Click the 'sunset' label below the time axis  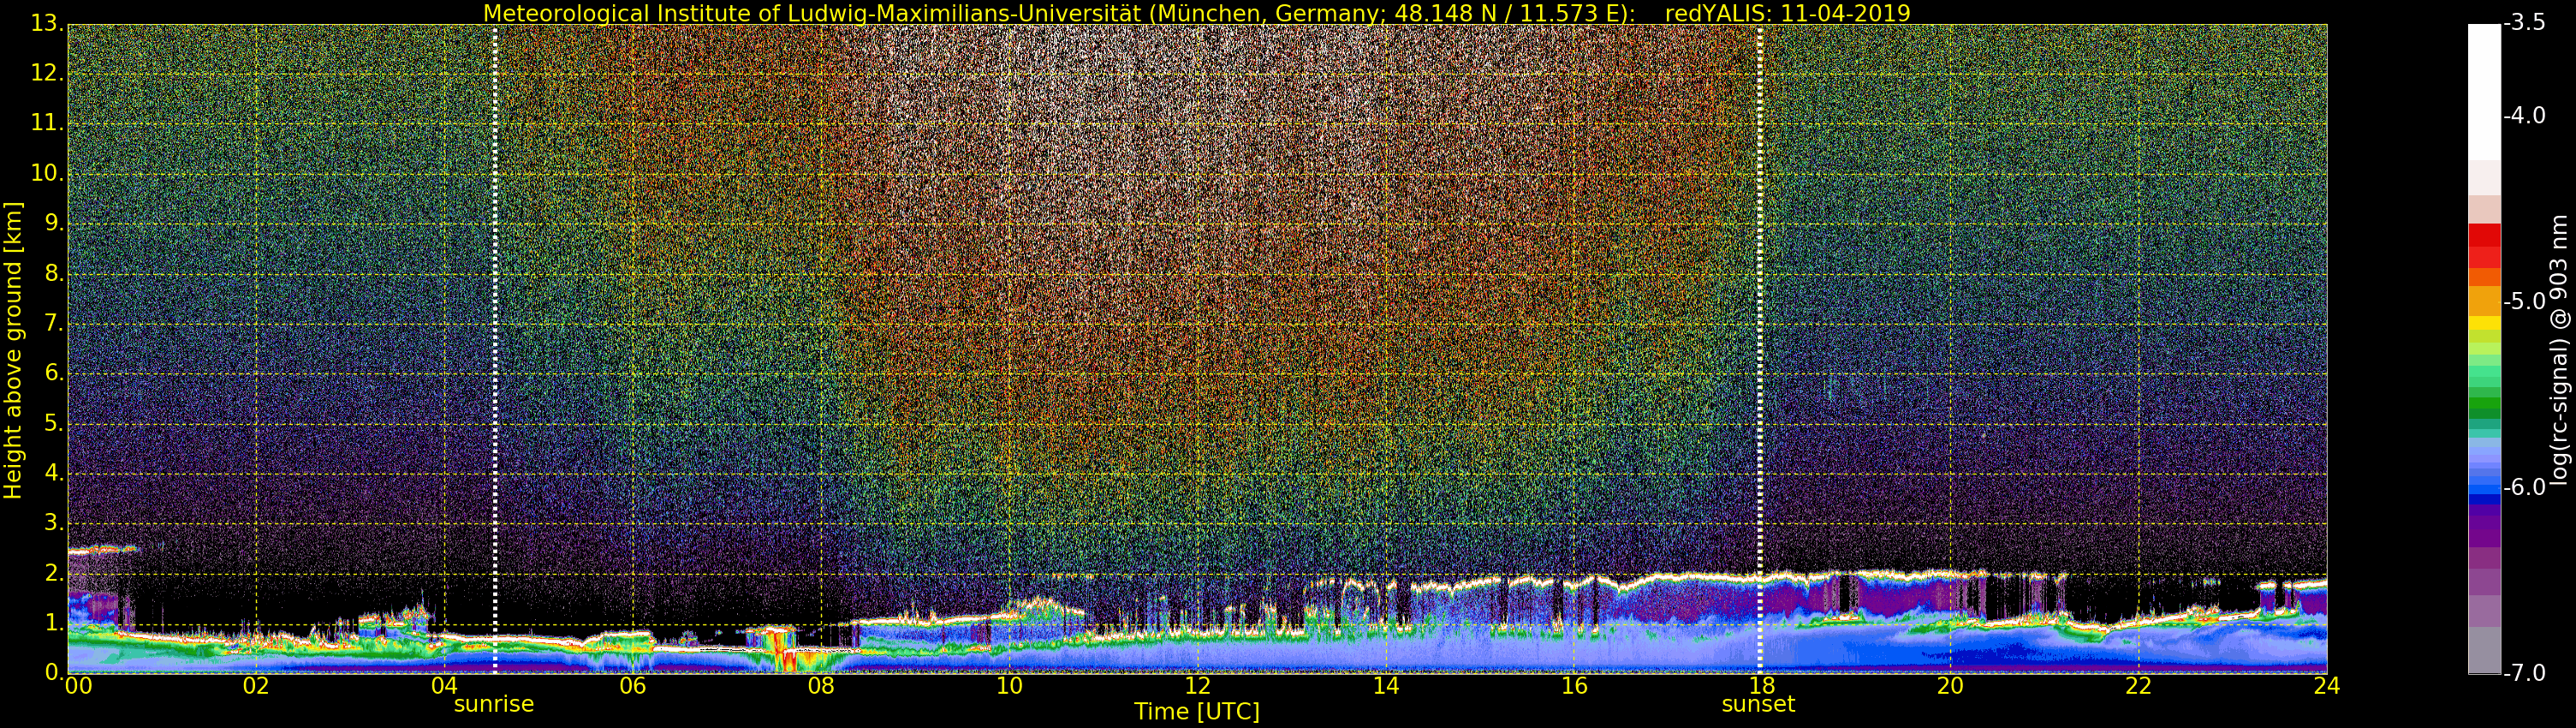1759,704
